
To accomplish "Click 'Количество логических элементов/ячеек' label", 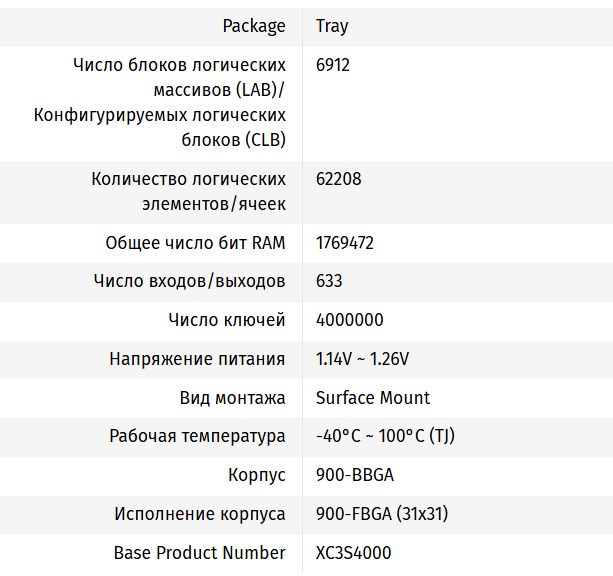I will (x=188, y=192).
